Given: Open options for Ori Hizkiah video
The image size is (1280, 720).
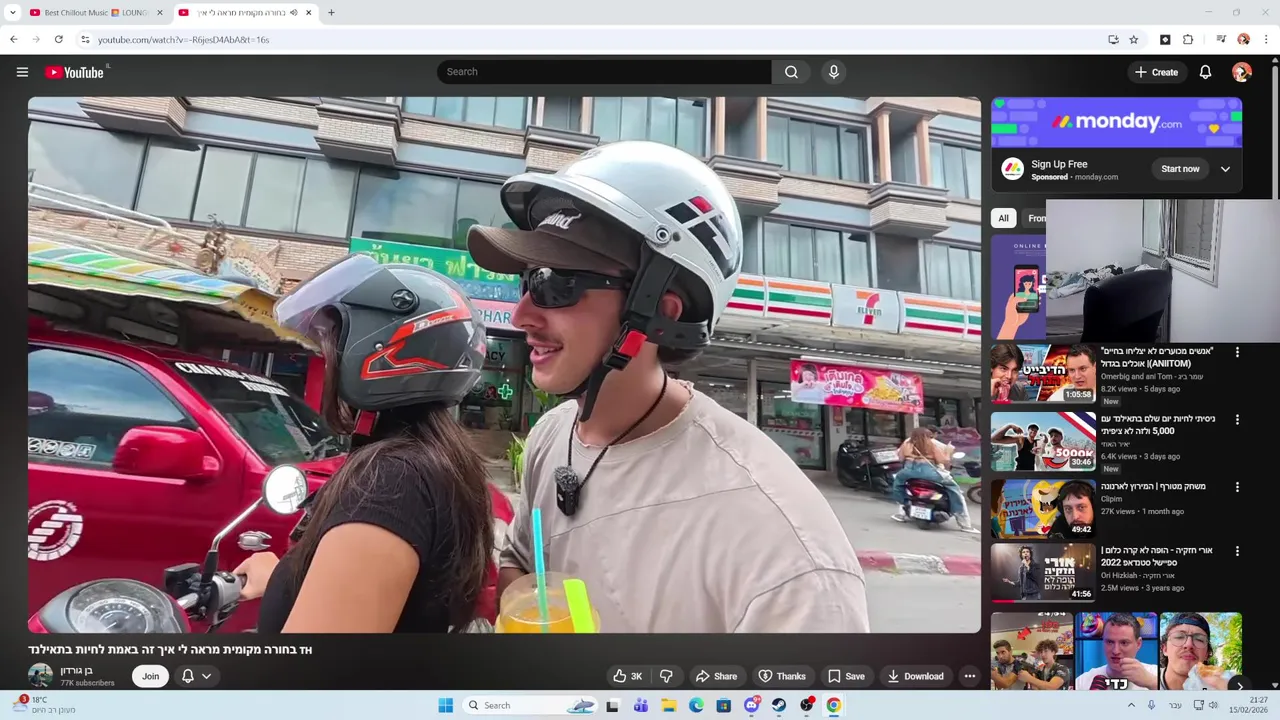Looking at the screenshot, I should click(1237, 551).
